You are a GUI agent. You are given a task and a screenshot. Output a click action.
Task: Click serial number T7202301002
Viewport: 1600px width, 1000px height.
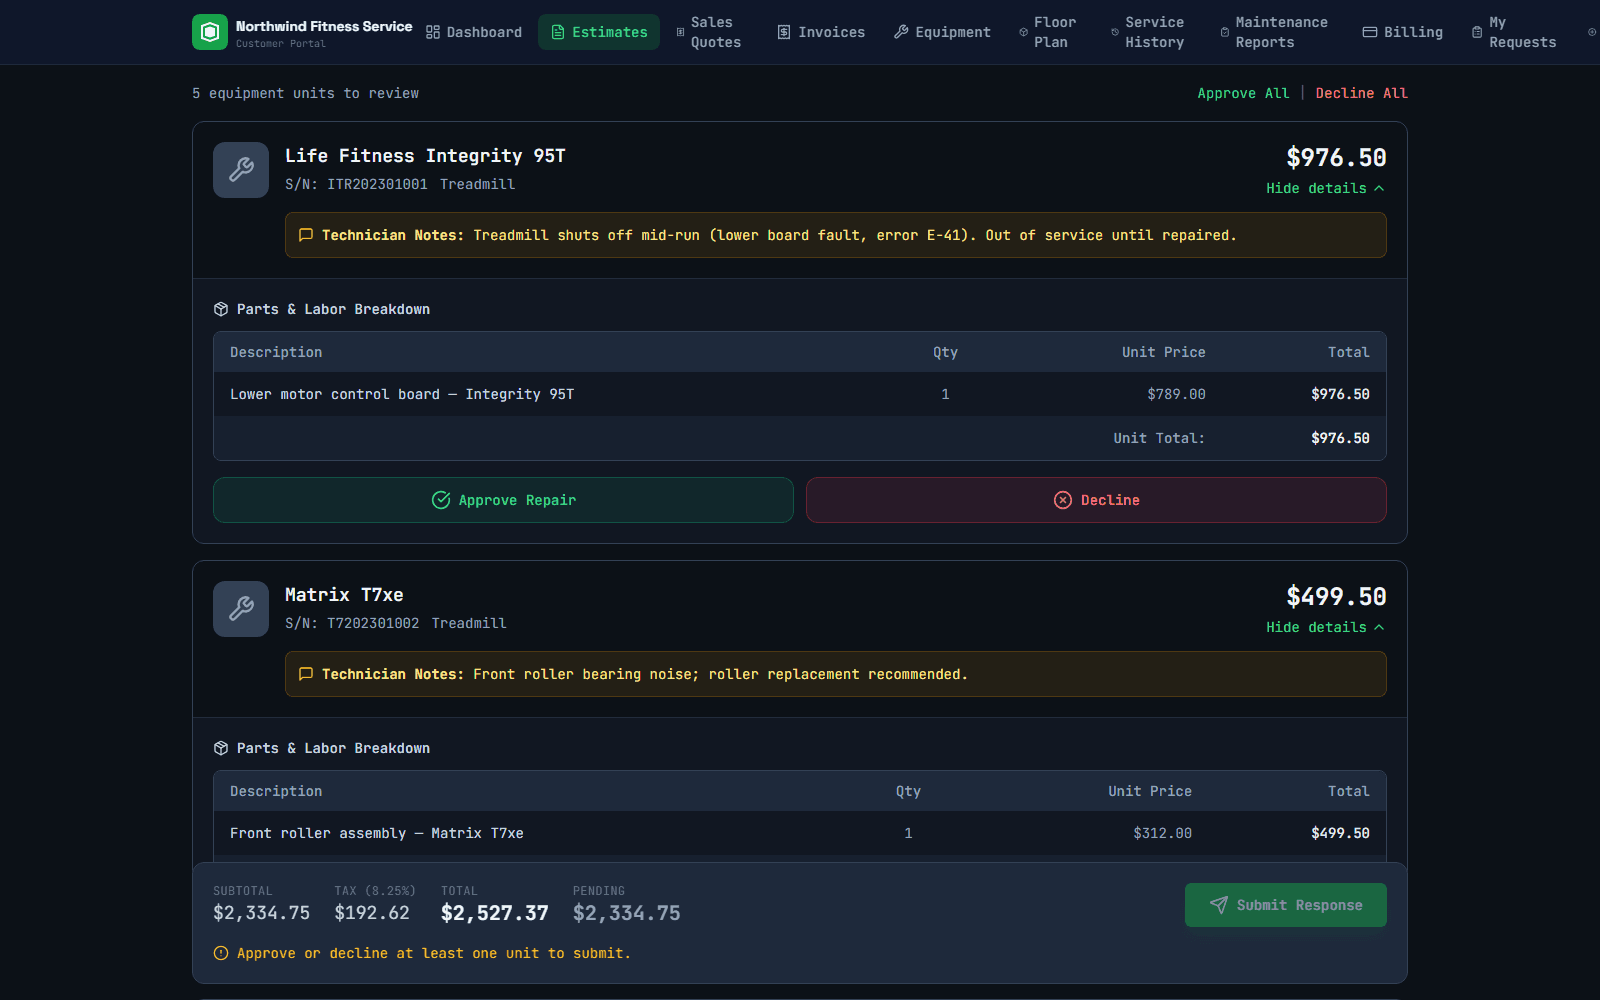click(373, 623)
